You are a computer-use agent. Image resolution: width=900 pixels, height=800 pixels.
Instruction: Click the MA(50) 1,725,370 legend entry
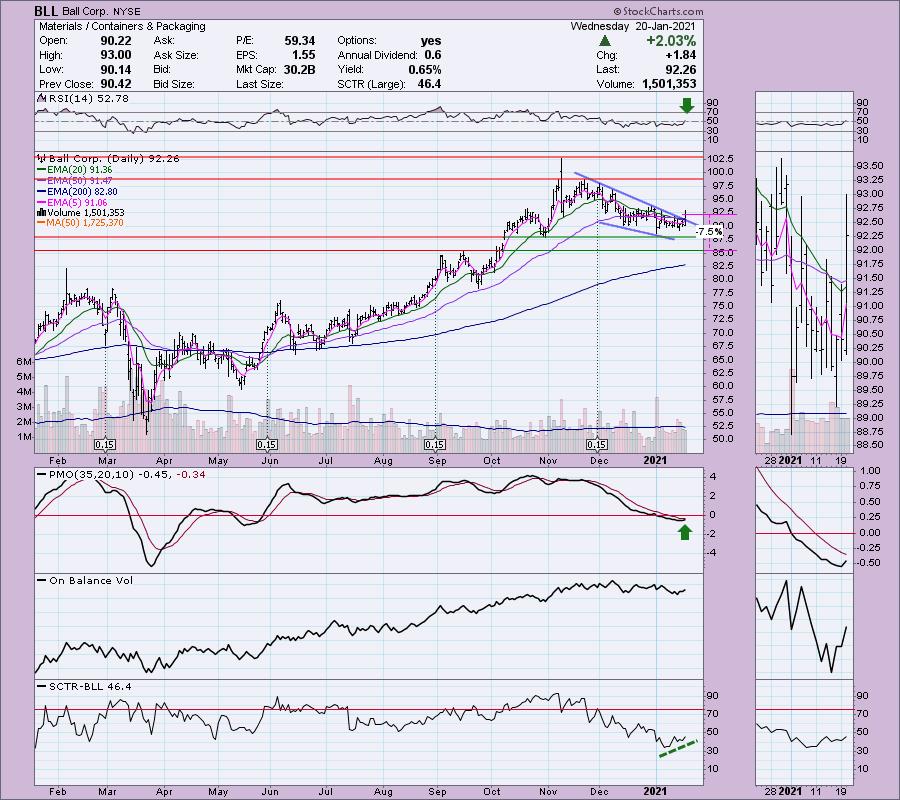coord(80,223)
